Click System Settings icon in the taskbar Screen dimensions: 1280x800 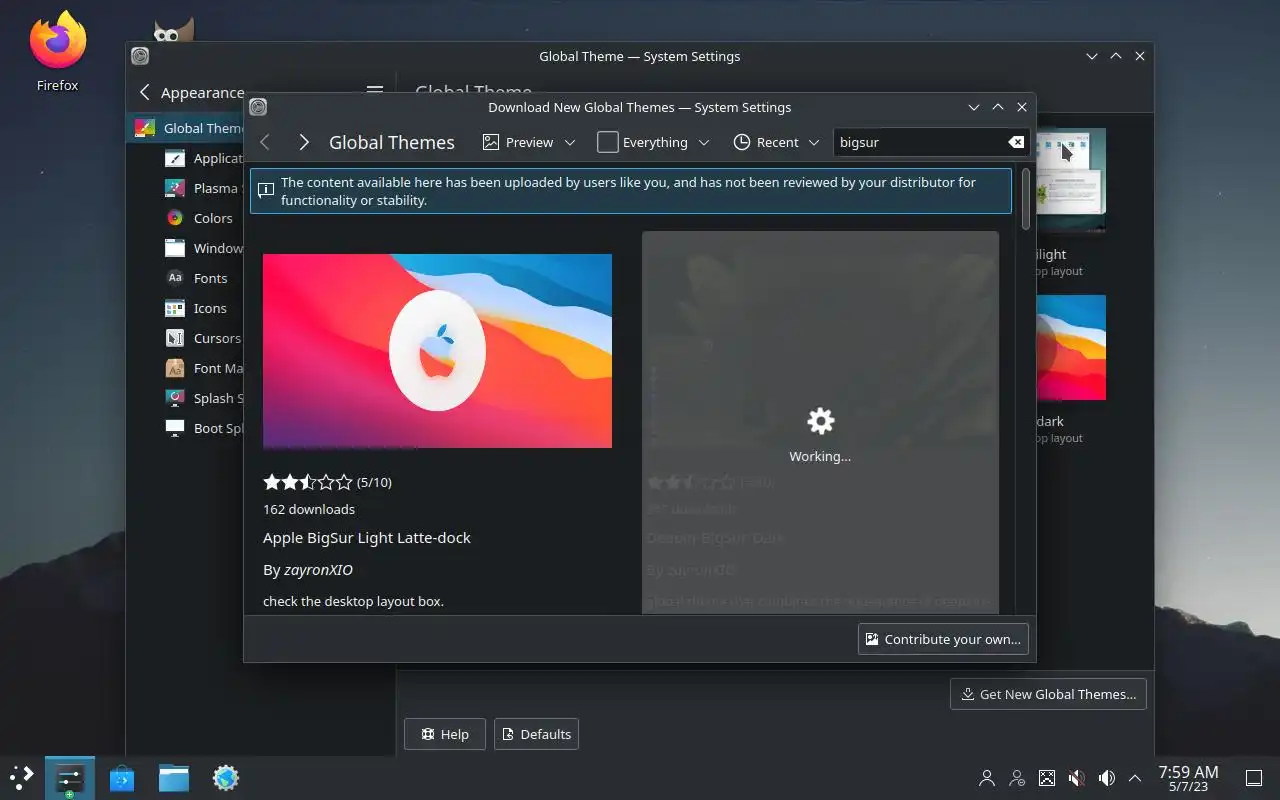(x=70, y=777)
